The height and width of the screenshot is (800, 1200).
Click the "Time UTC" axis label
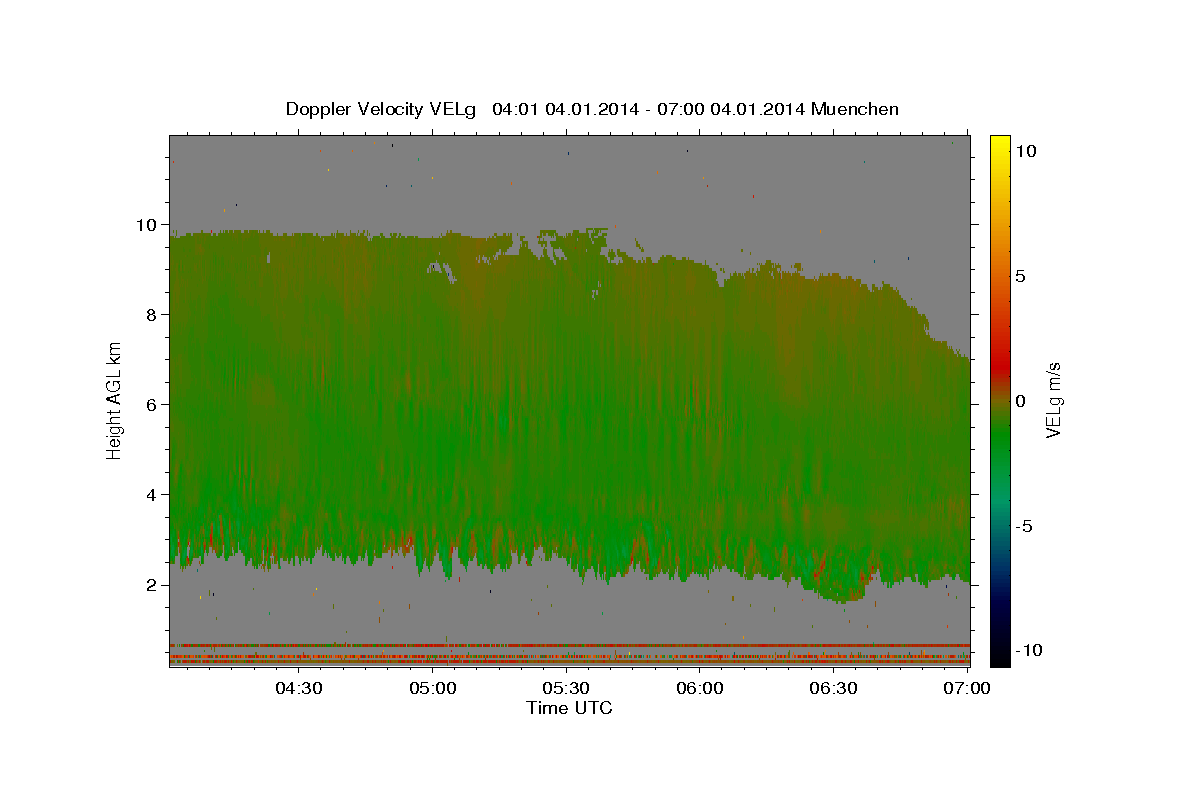569,708
